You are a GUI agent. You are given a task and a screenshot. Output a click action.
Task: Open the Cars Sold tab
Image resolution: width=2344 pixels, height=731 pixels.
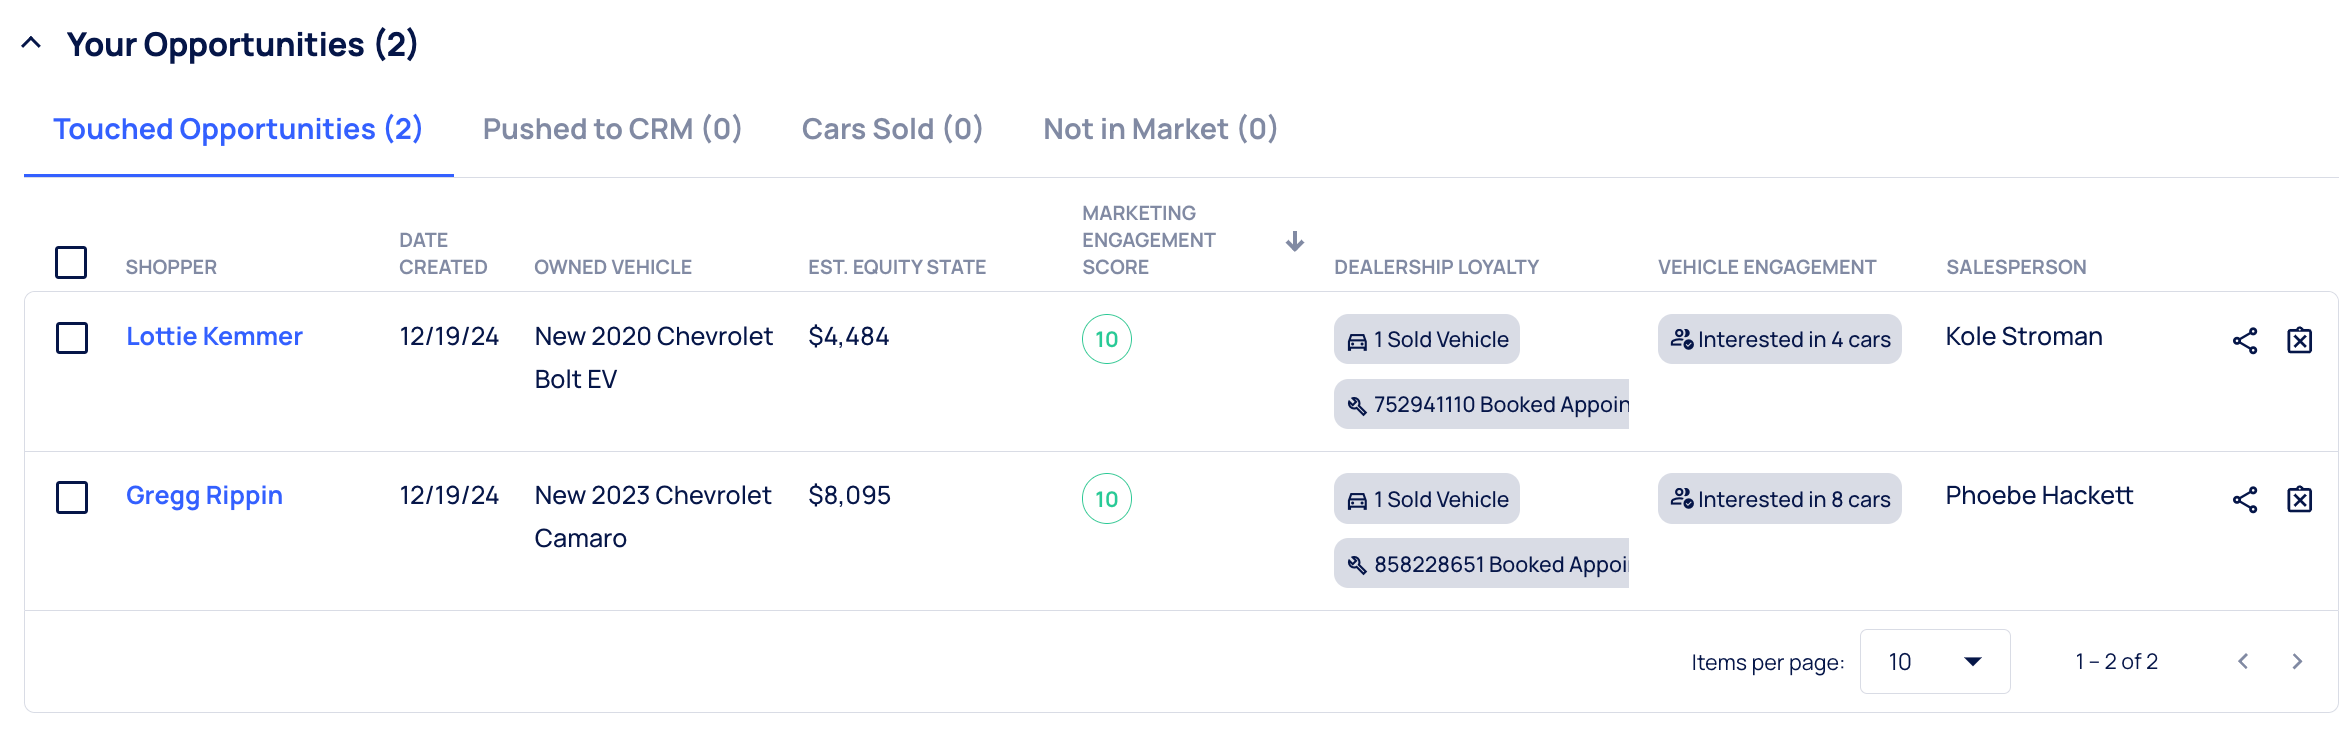pyautogui.click(x=892, y=129)
